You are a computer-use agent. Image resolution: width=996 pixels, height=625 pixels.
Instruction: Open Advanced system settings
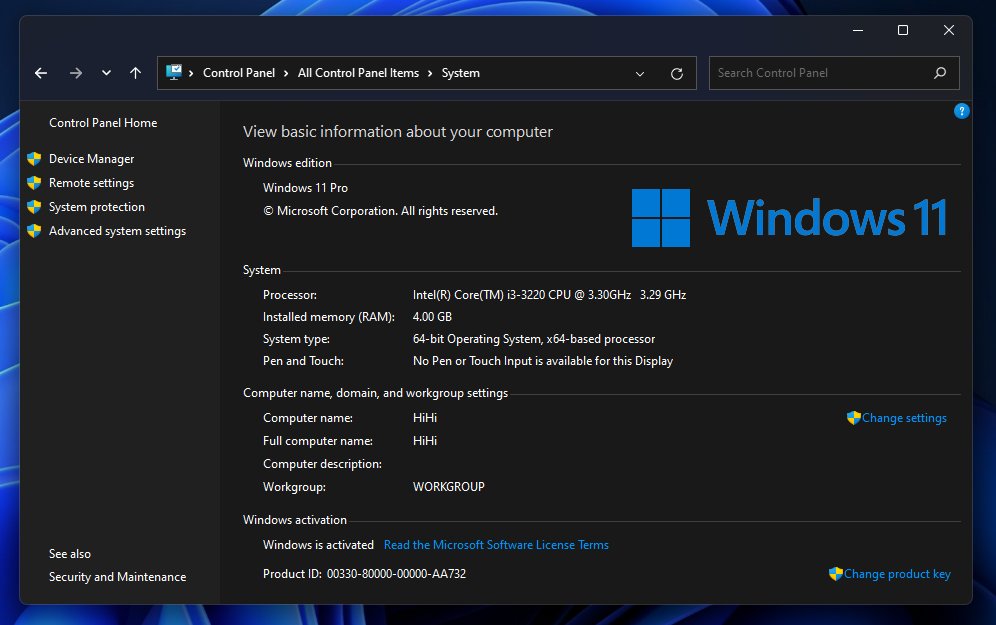click(x=117, y=231)
